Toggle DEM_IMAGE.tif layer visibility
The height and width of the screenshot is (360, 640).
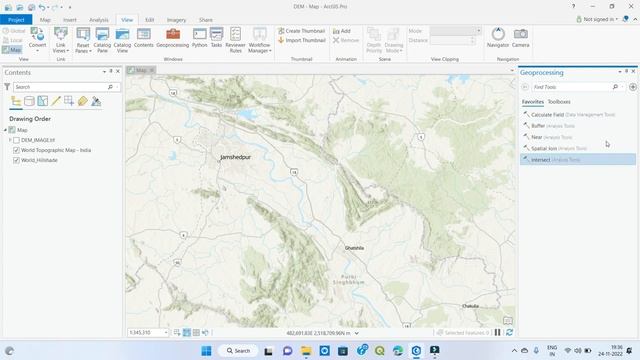(x=16, y=140)
